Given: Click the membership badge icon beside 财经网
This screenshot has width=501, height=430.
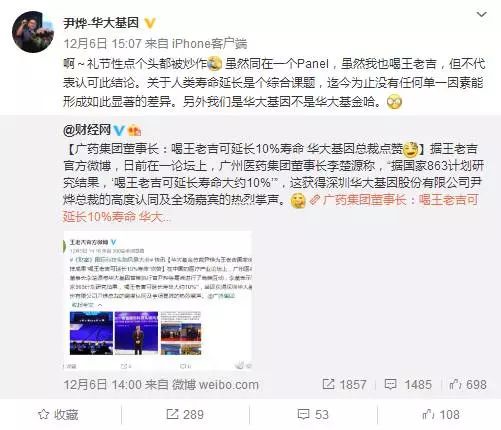Looking at the screenshot, I should click(134, 130).
